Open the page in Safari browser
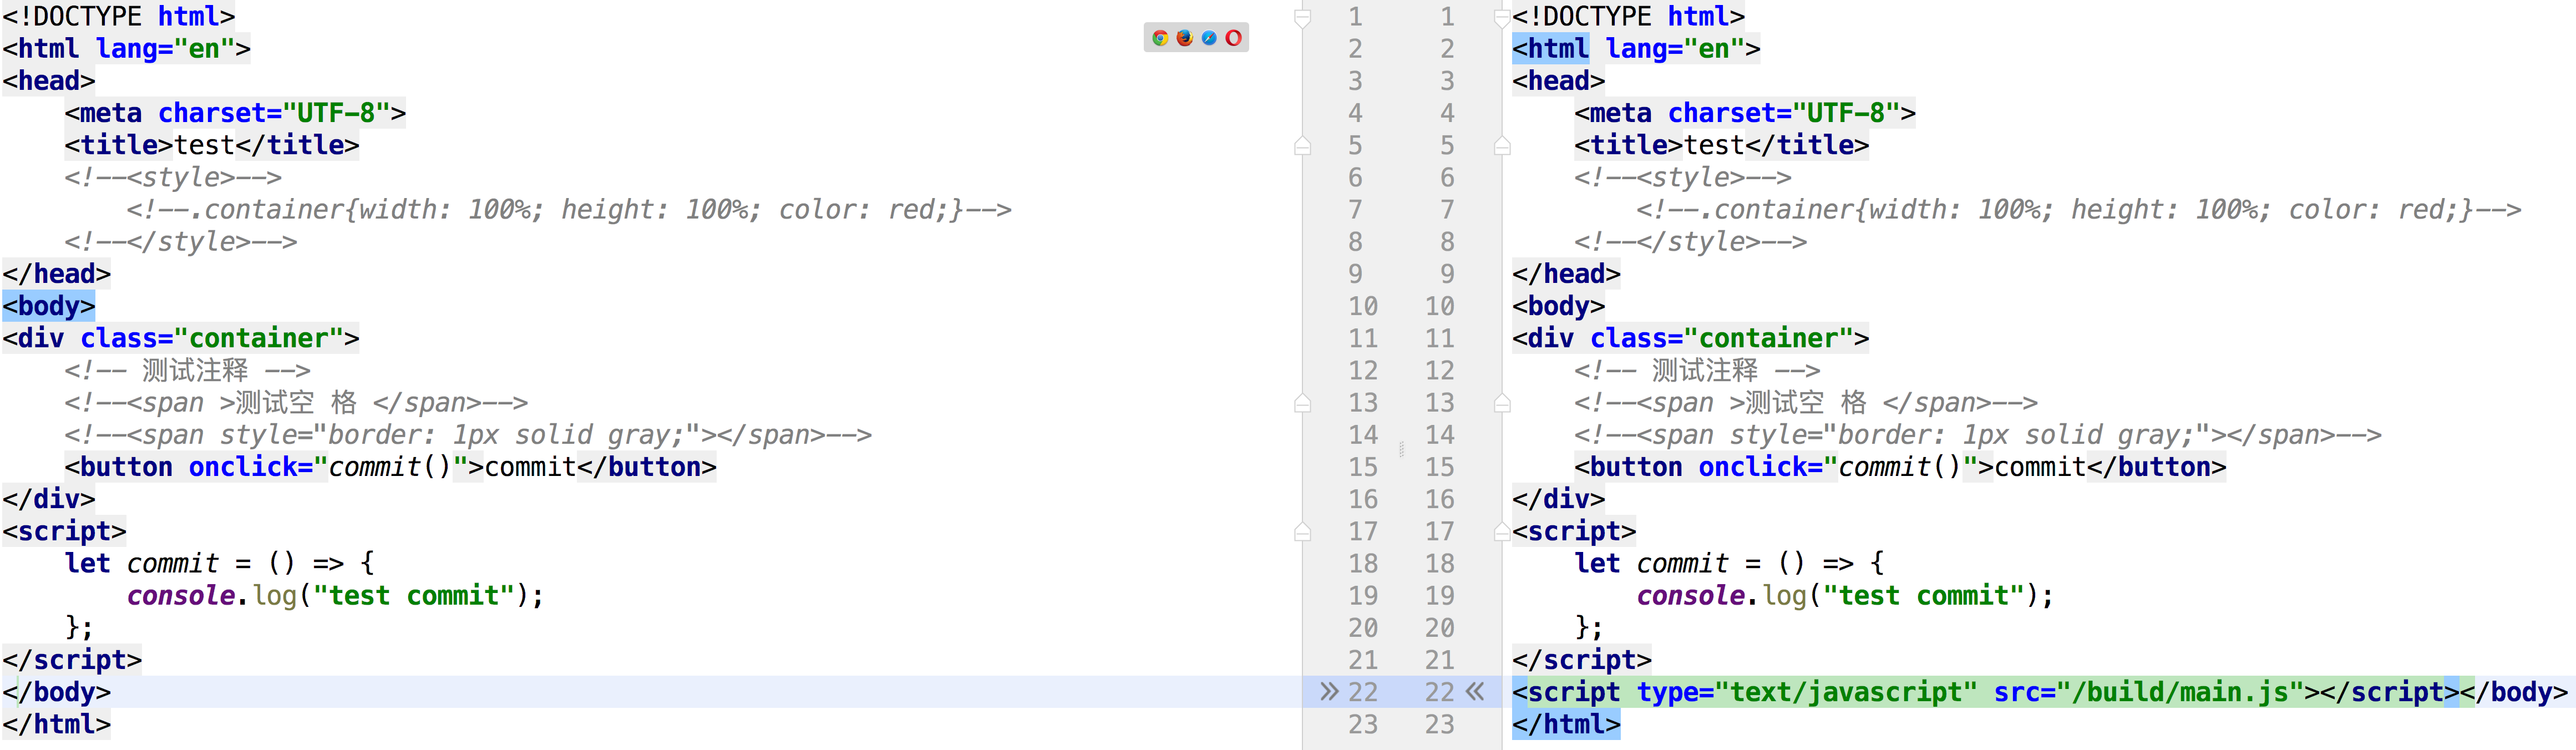 [1209, 38]
